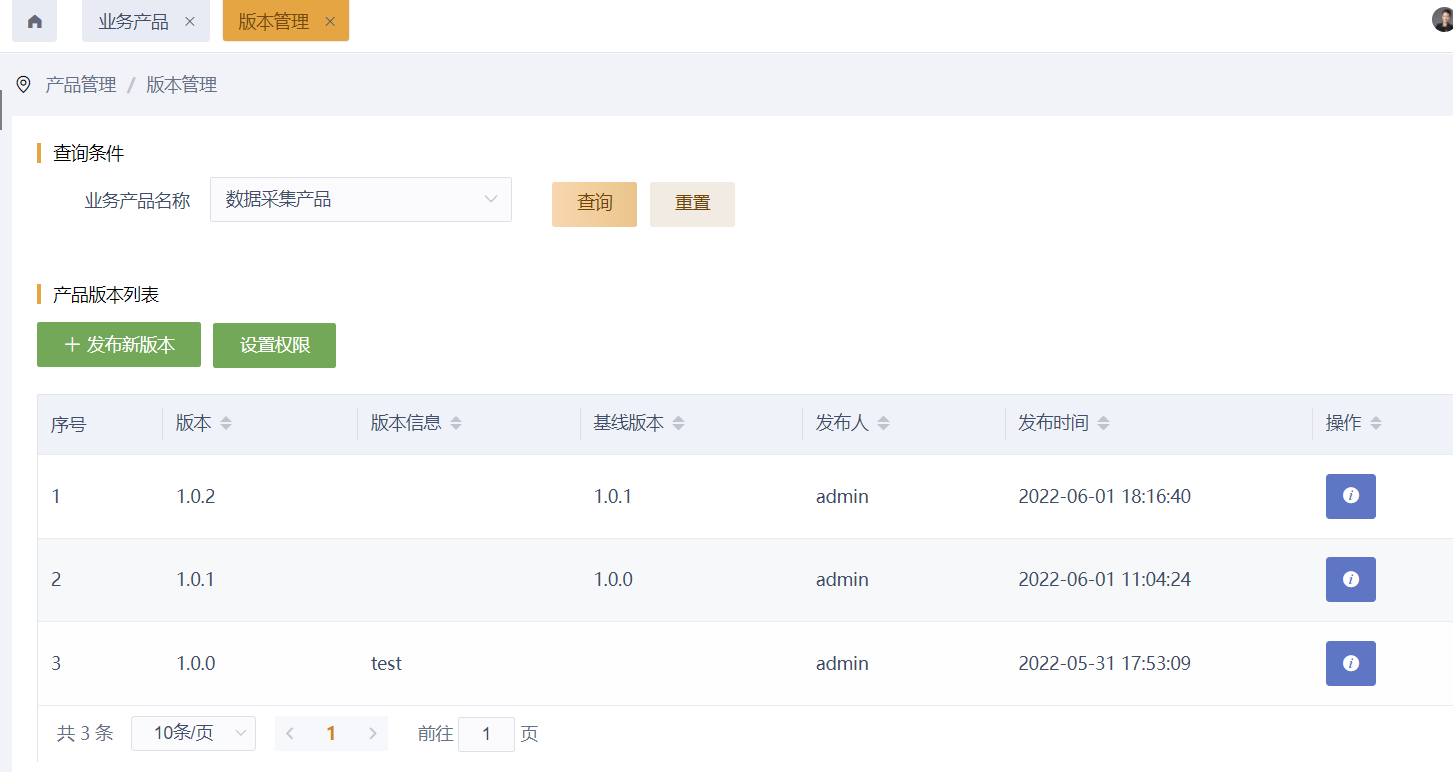
Task: Close the 业务产品 tab
Action: 190,21
